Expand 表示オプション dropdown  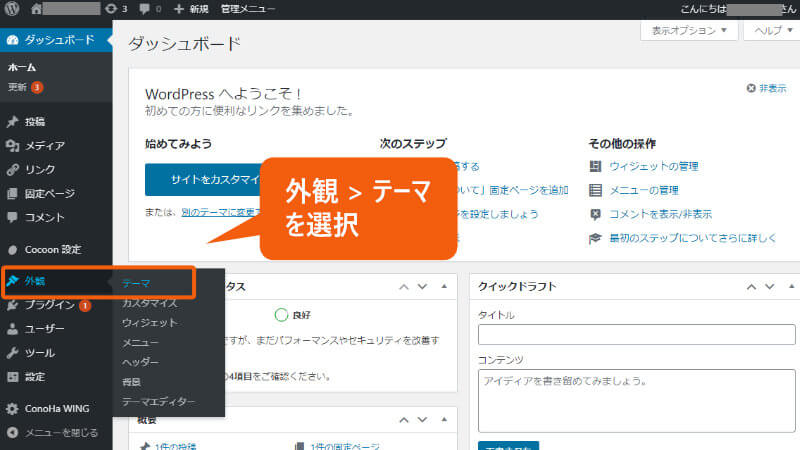click(x=689, y=31)
